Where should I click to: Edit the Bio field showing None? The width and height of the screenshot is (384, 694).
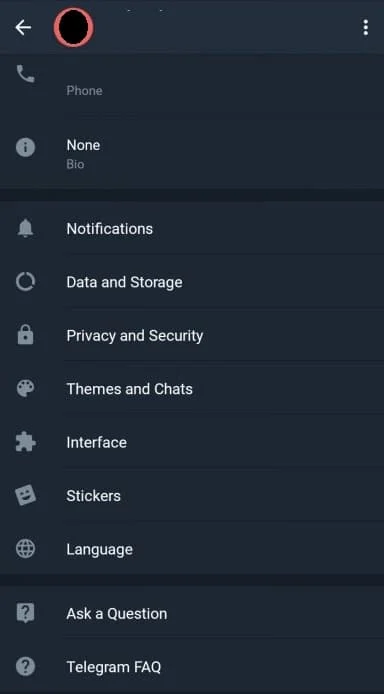click(192, 154)
